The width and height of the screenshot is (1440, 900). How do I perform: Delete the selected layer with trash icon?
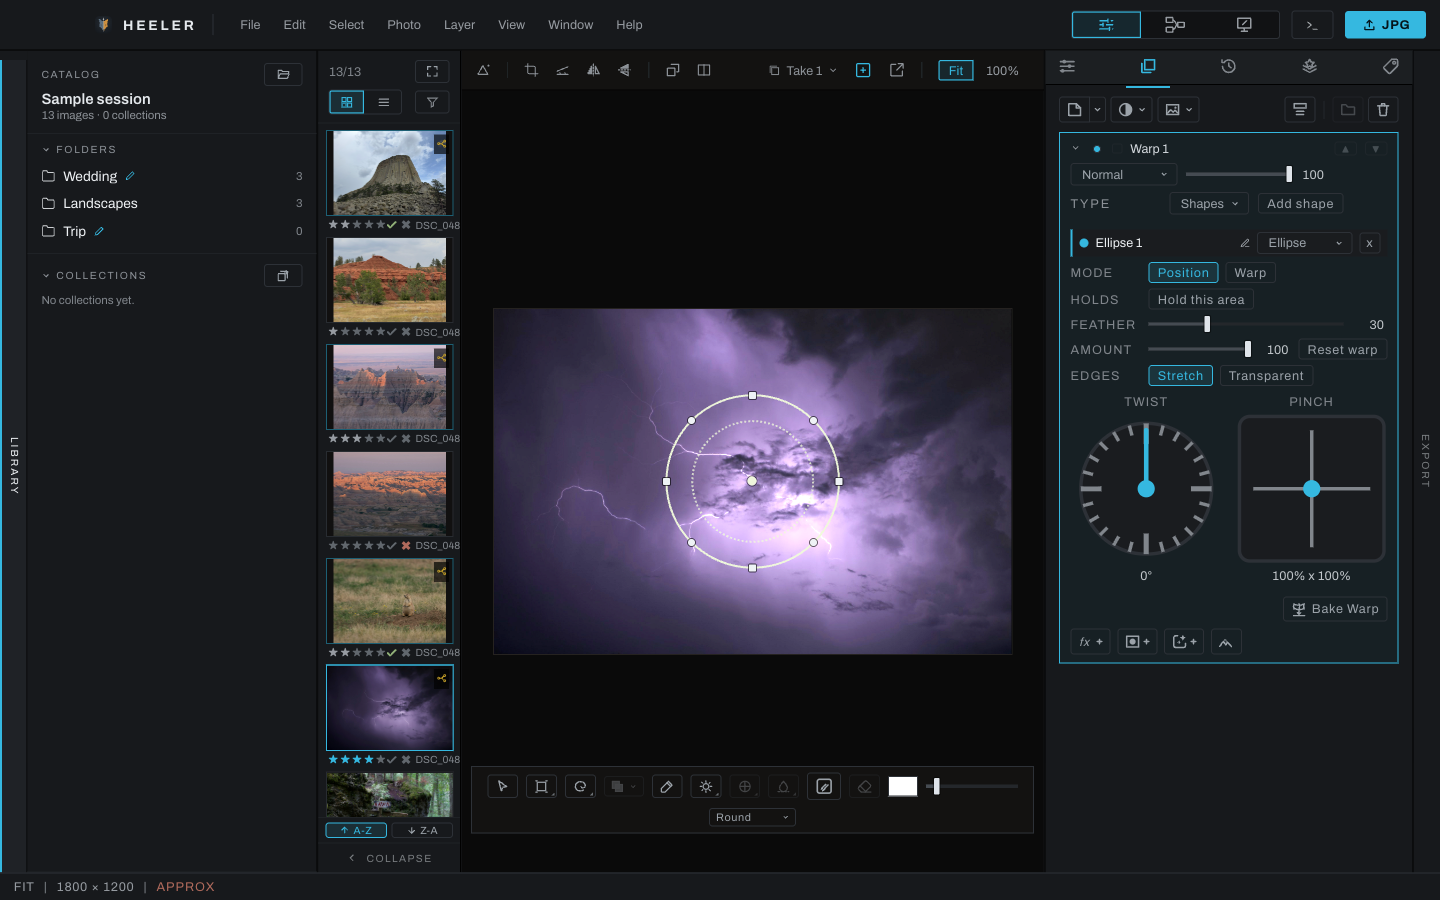[1383, 110]
